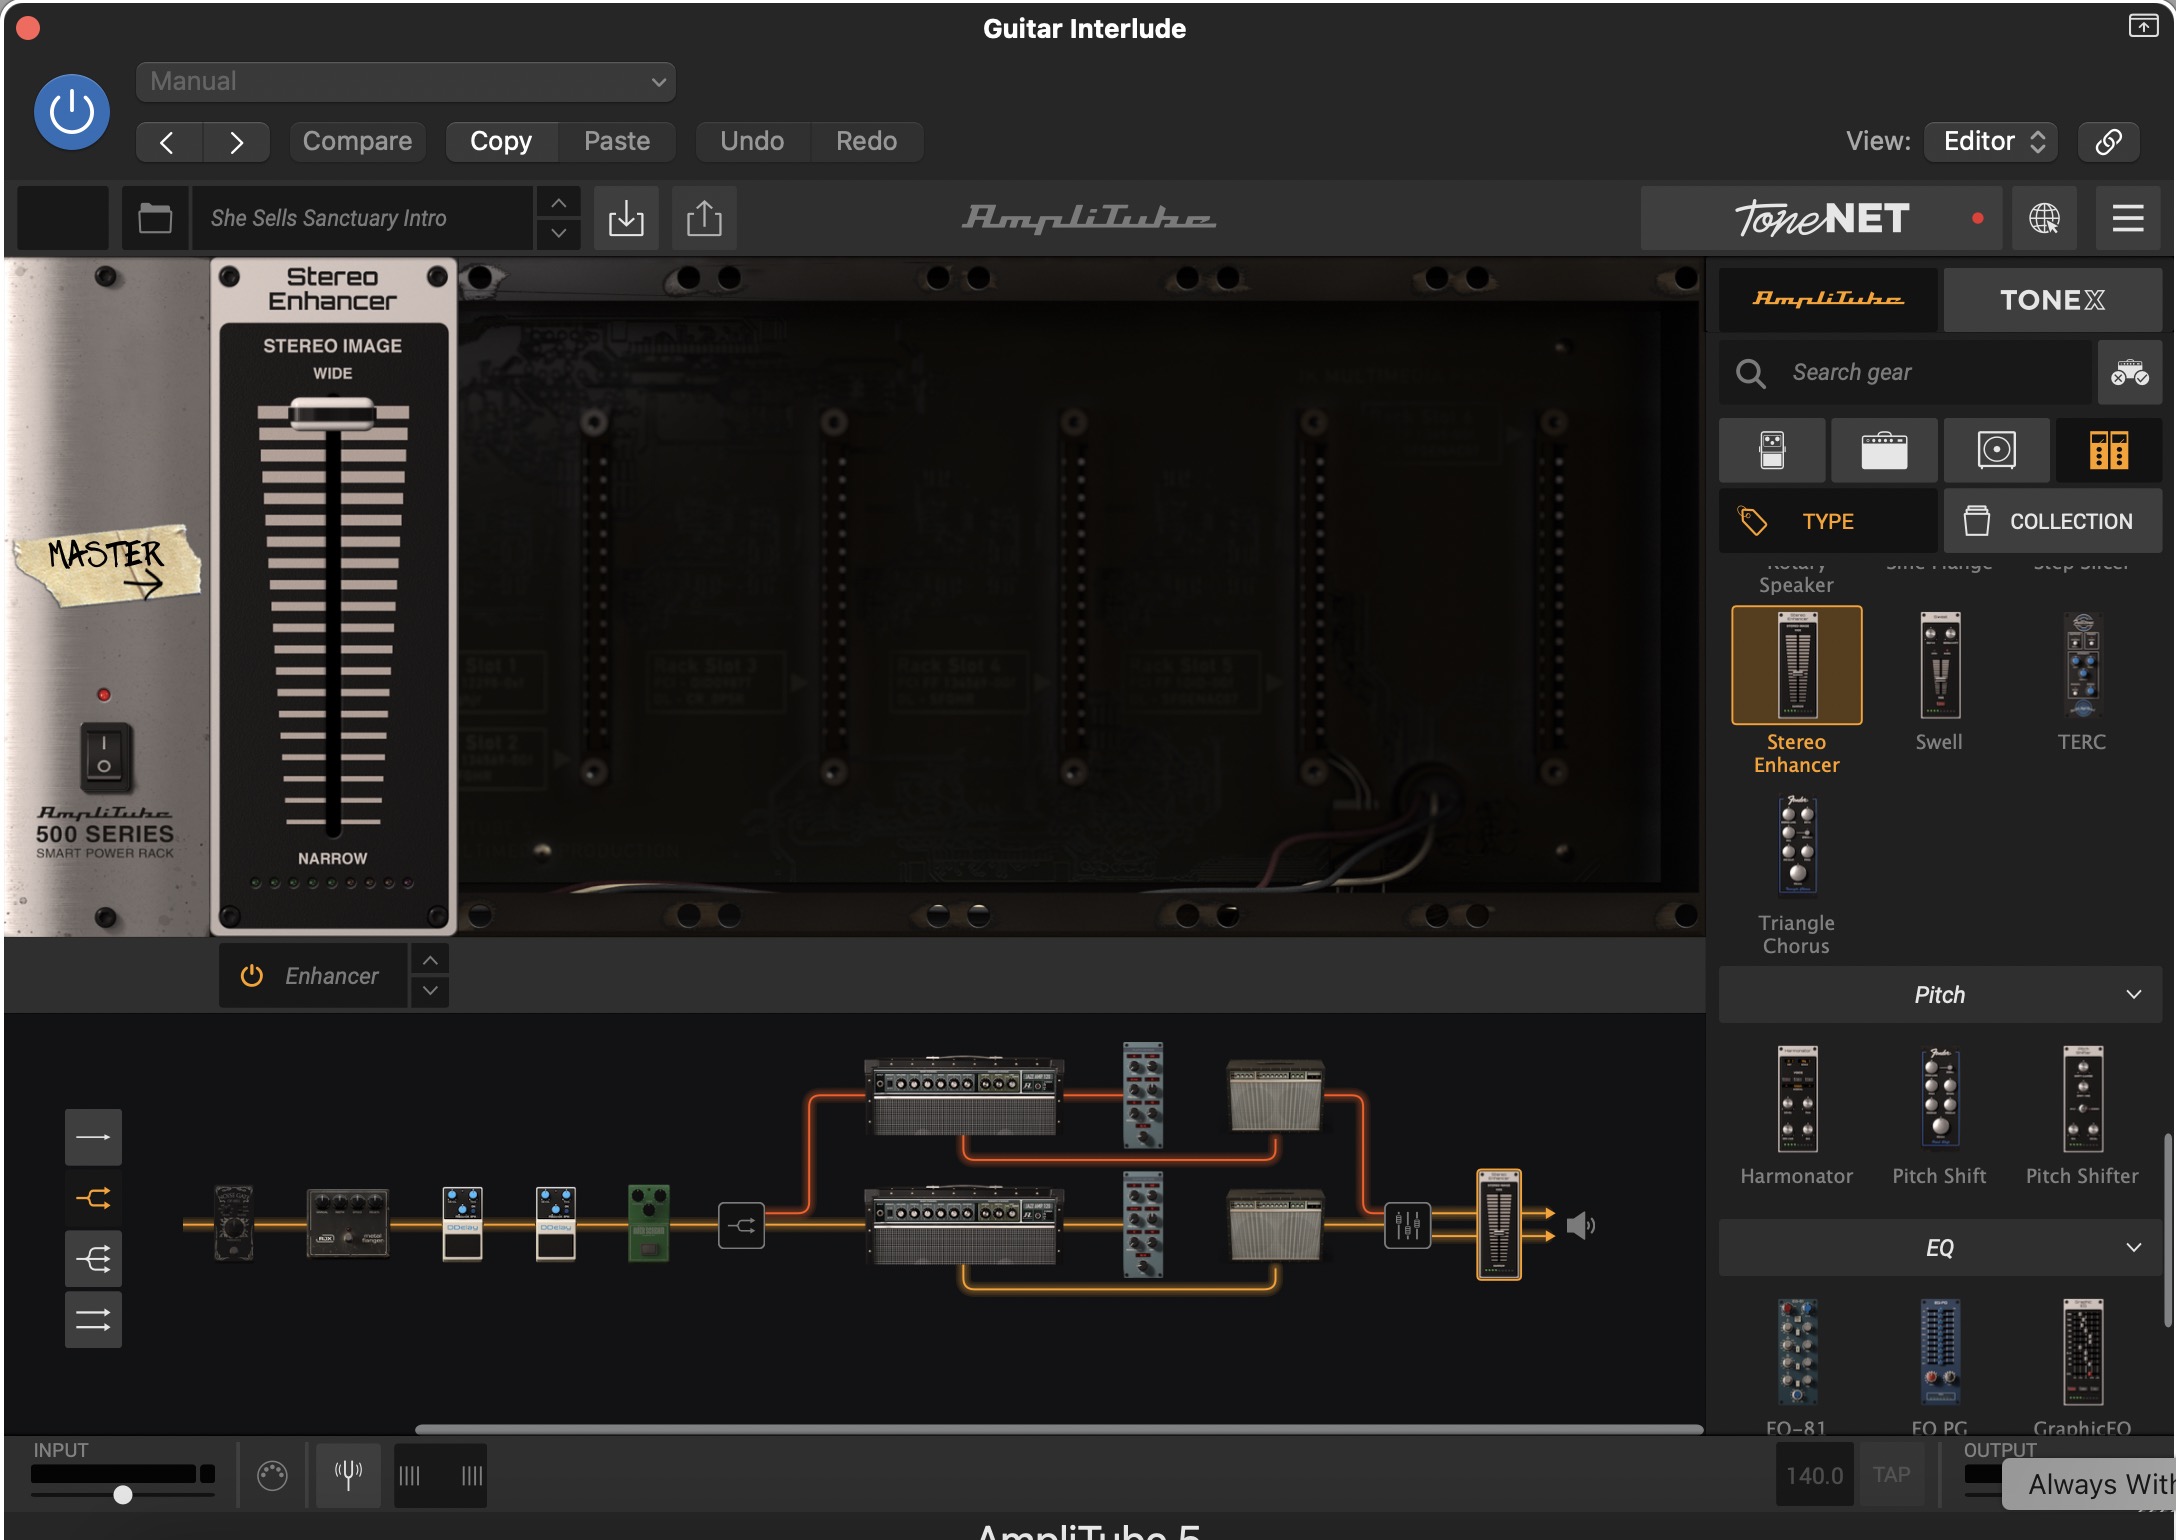Open the View Editor dropdown
2176x1540 pixels.
(x=1991, y=141)
